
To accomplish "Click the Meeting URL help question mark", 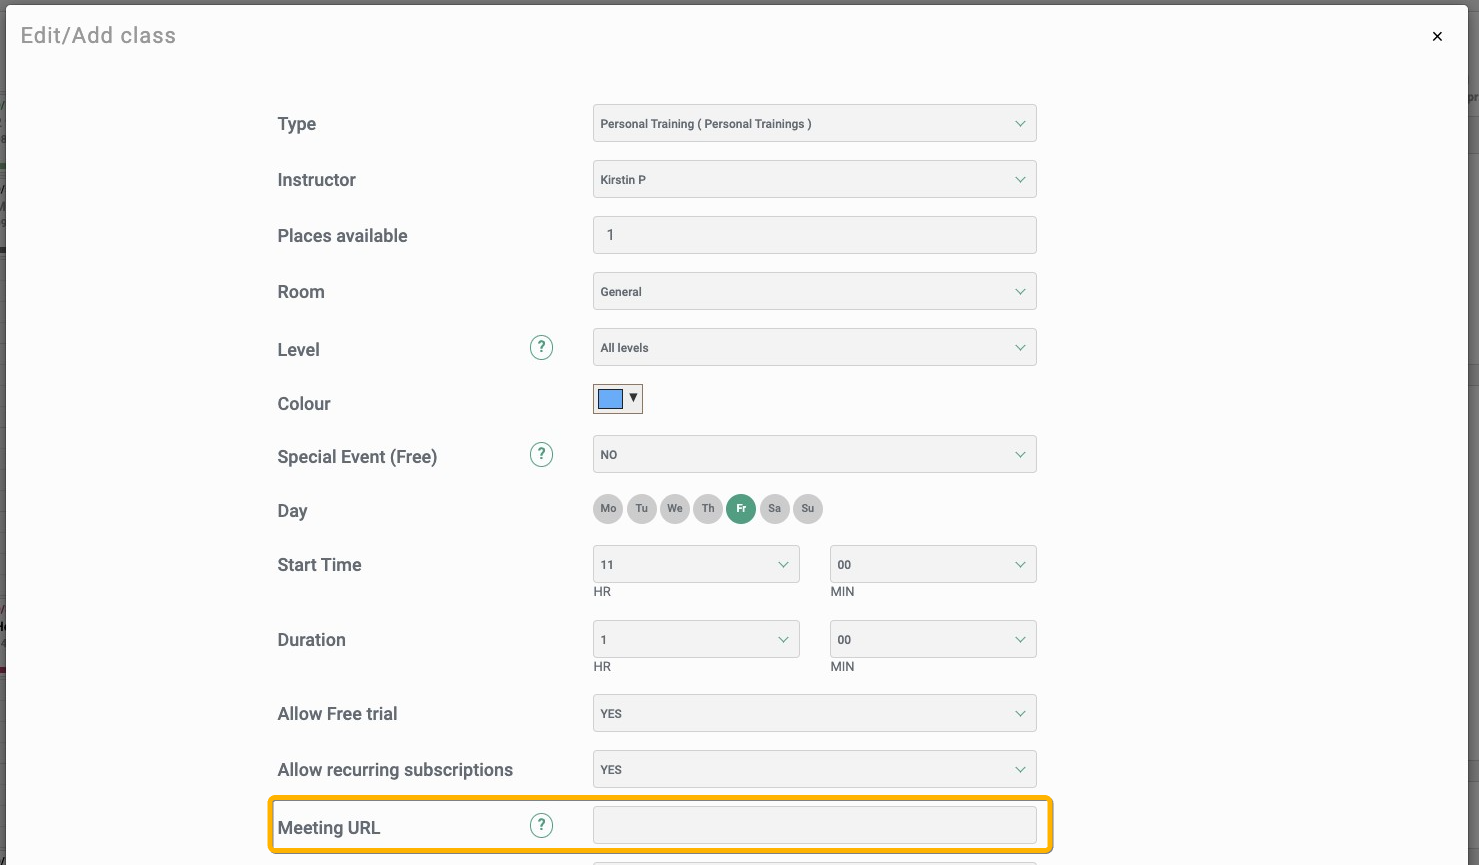I will point(541,825).
